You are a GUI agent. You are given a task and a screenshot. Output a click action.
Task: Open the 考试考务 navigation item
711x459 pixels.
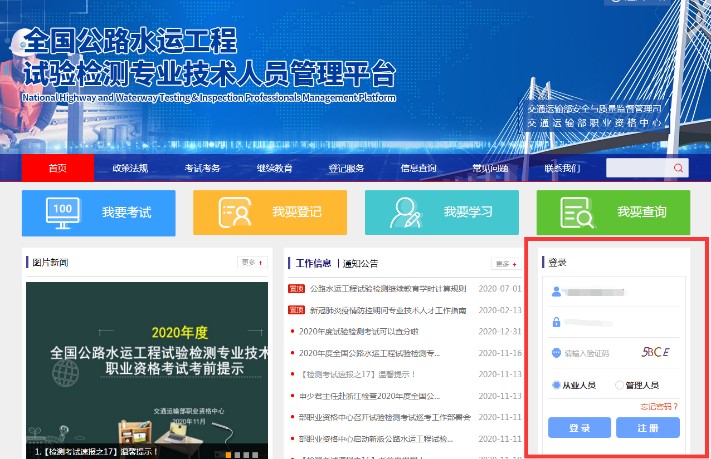[202, 168]
